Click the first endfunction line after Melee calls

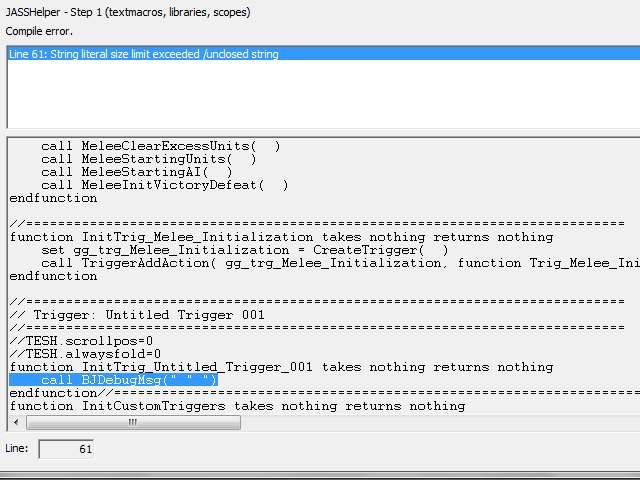coord(53,198)
